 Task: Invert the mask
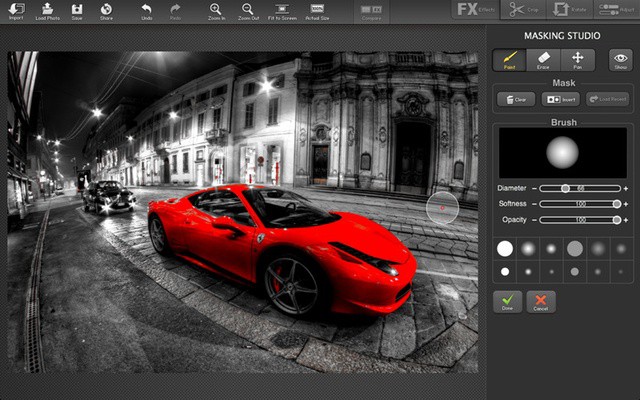pyautogui.click(x=559, y=99)
